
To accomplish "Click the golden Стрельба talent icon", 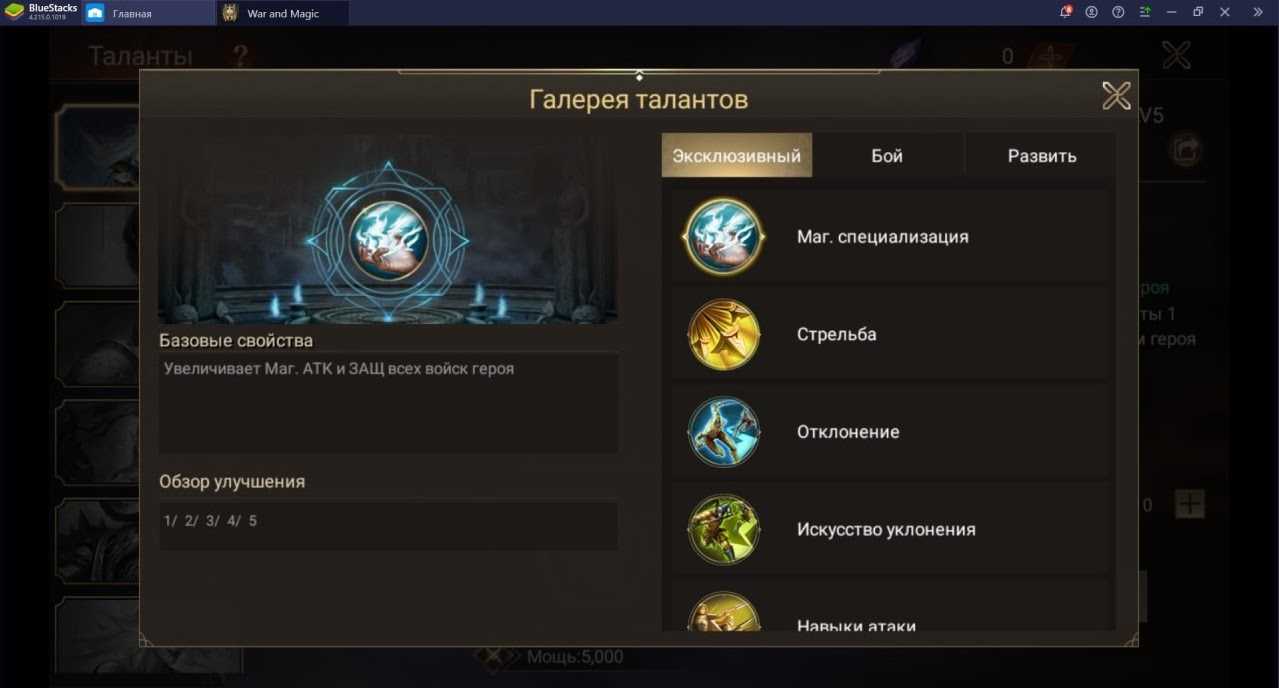I will [724, 335].
